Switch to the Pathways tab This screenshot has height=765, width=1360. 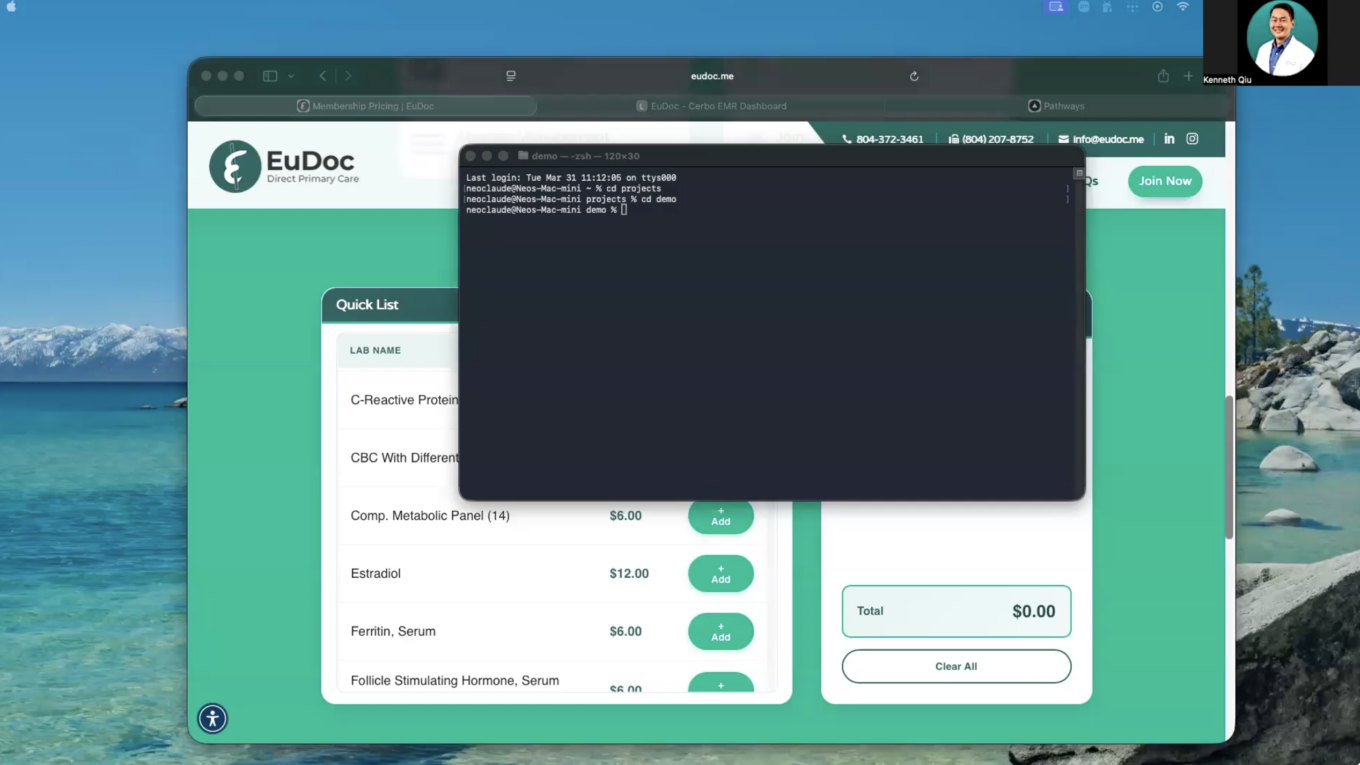coord(1056,106)
